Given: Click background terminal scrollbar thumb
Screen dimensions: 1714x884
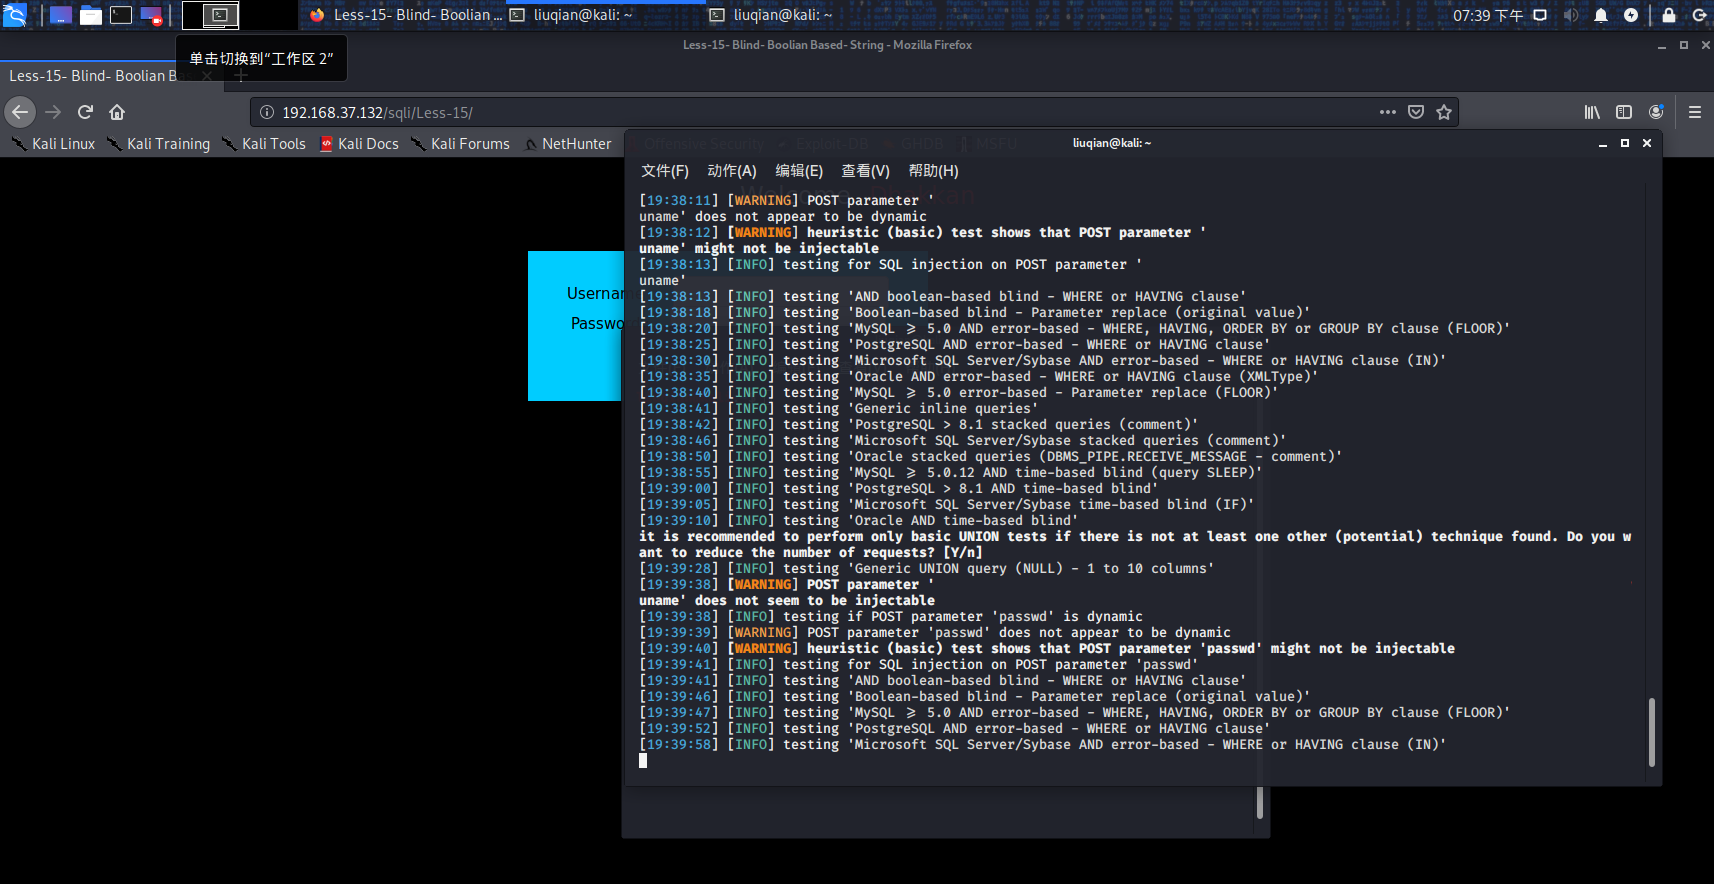Looking at the screenshot, I should [x=1259, y=803].
